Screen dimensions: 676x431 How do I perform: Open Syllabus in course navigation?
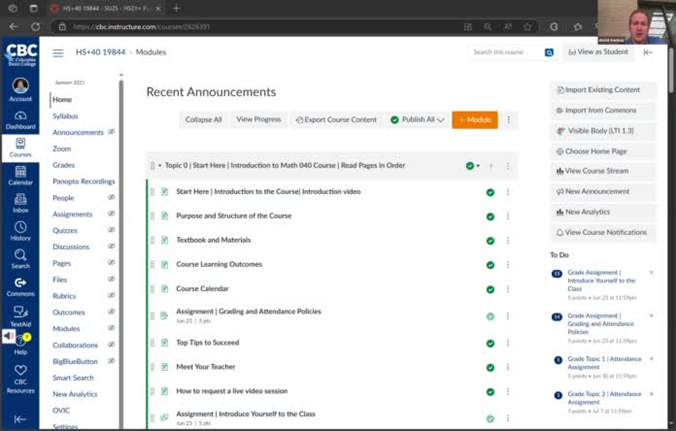click(x=65, y=116)
